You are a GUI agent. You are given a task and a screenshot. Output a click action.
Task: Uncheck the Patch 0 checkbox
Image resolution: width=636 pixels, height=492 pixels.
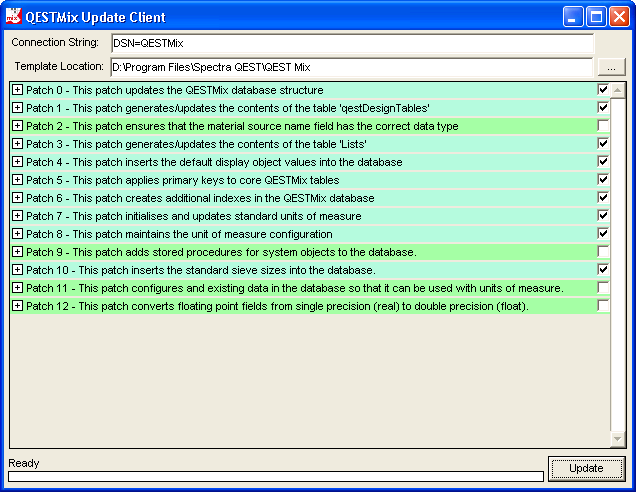[x=603, y=90]
